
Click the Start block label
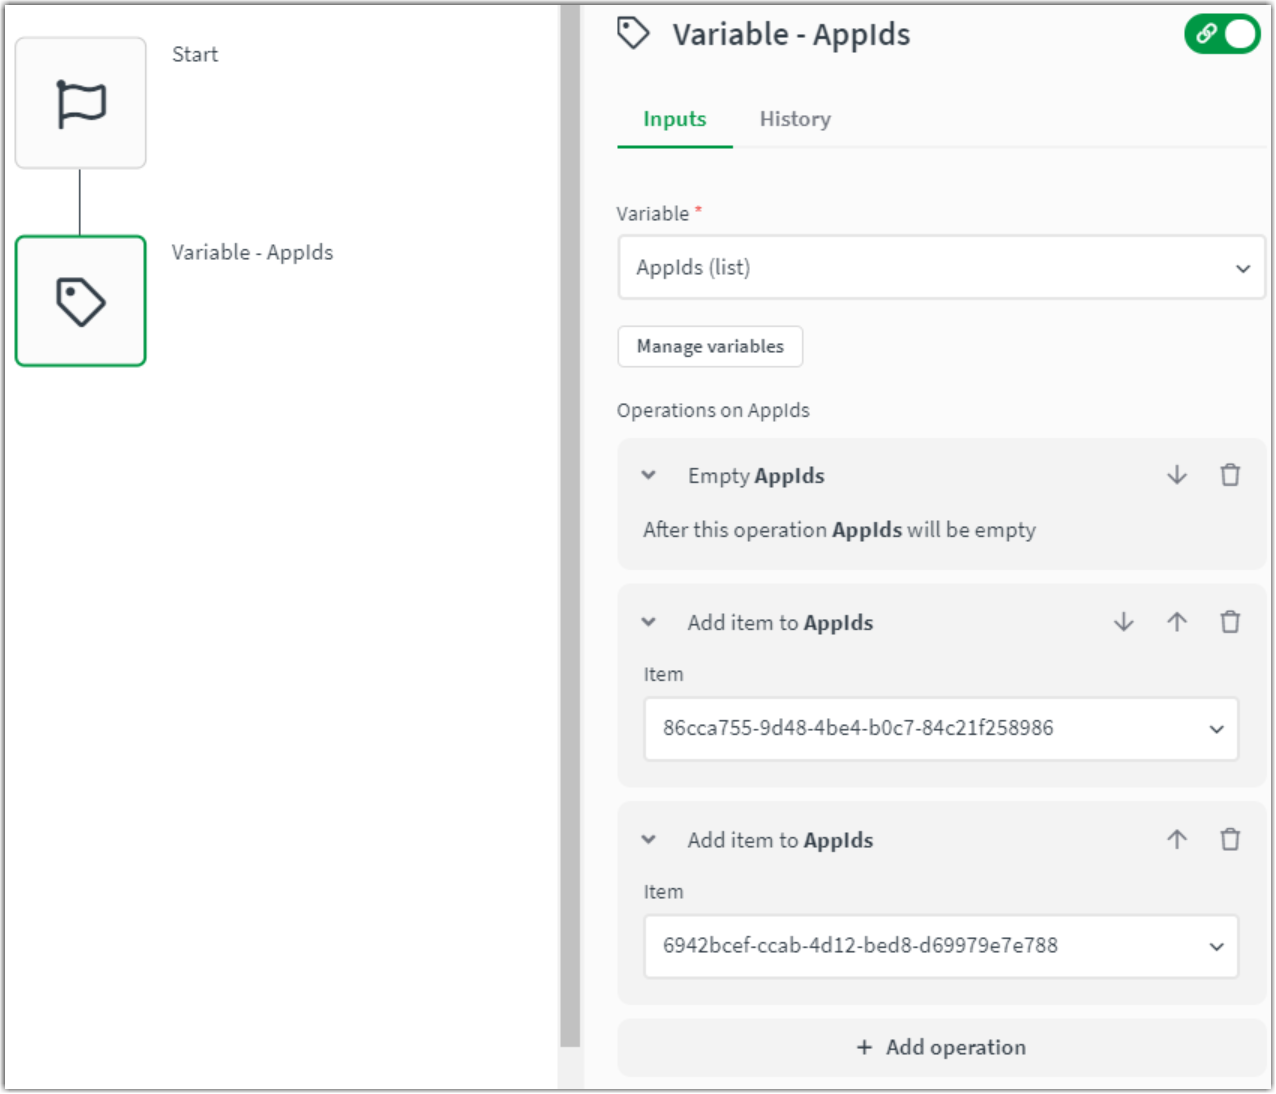point(195,55)
